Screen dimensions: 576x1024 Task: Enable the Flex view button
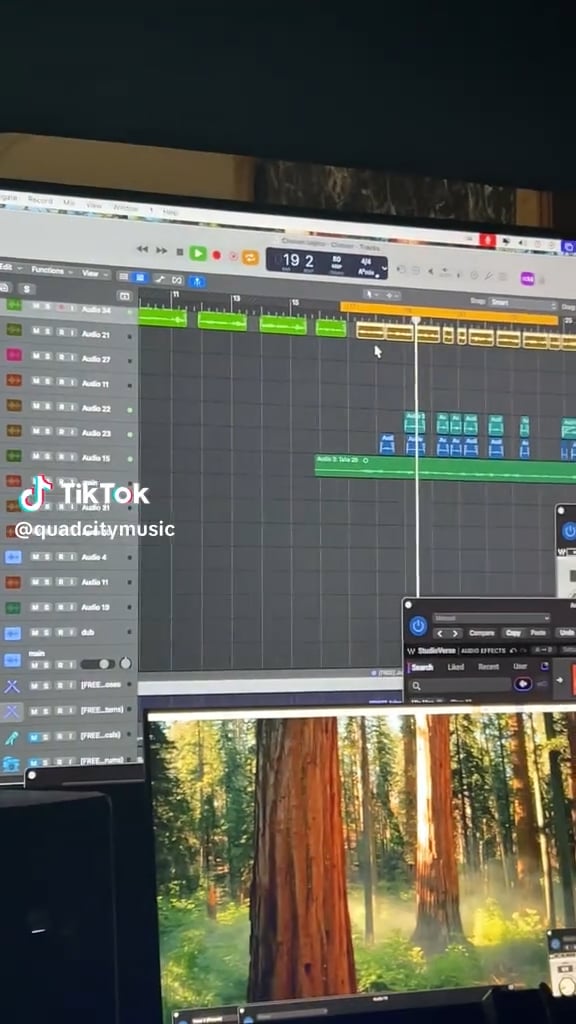(x=177, y=280)
